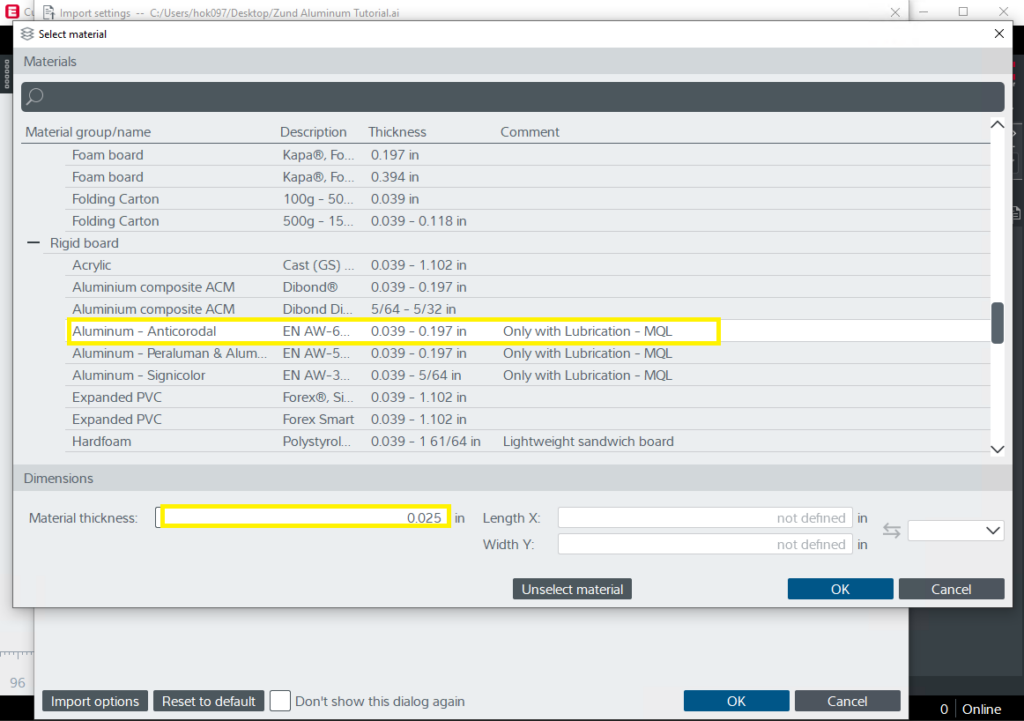Open the dimensions preset dropdown
This screenshot has height=721, width=1024.
coord(955,531)
